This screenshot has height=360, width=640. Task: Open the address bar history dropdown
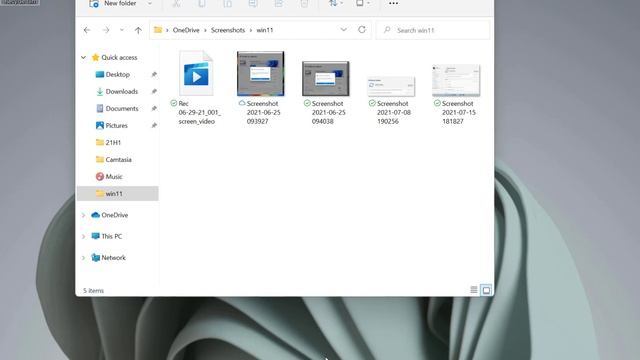point(343,30)
